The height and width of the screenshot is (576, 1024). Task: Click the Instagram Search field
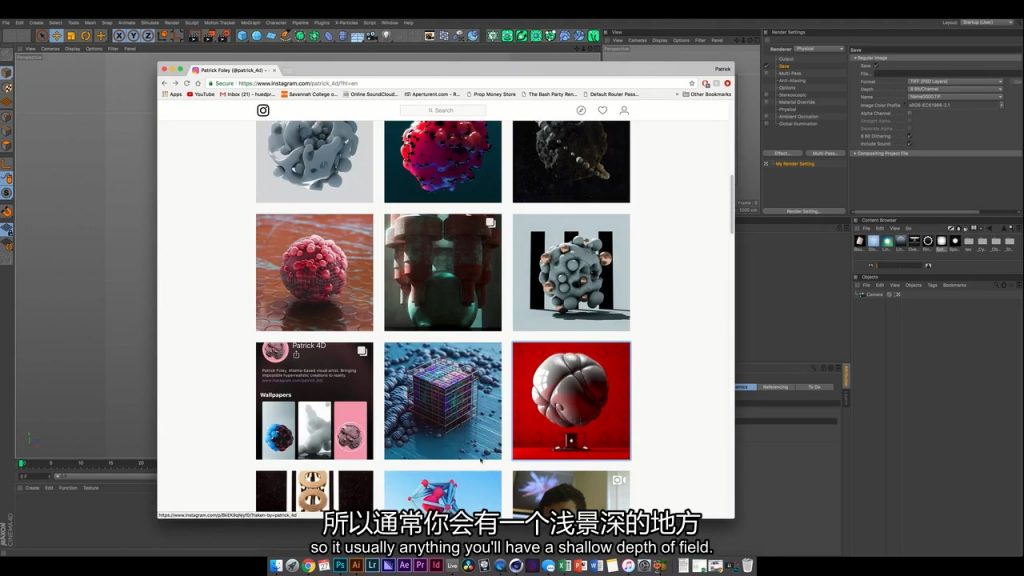pyautogui.click(x=443, y=110)
